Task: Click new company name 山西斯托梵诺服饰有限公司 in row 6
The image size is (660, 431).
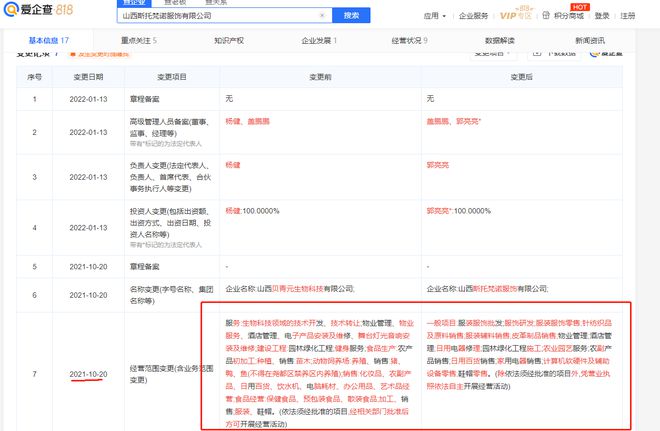Action: coord(503,289)
